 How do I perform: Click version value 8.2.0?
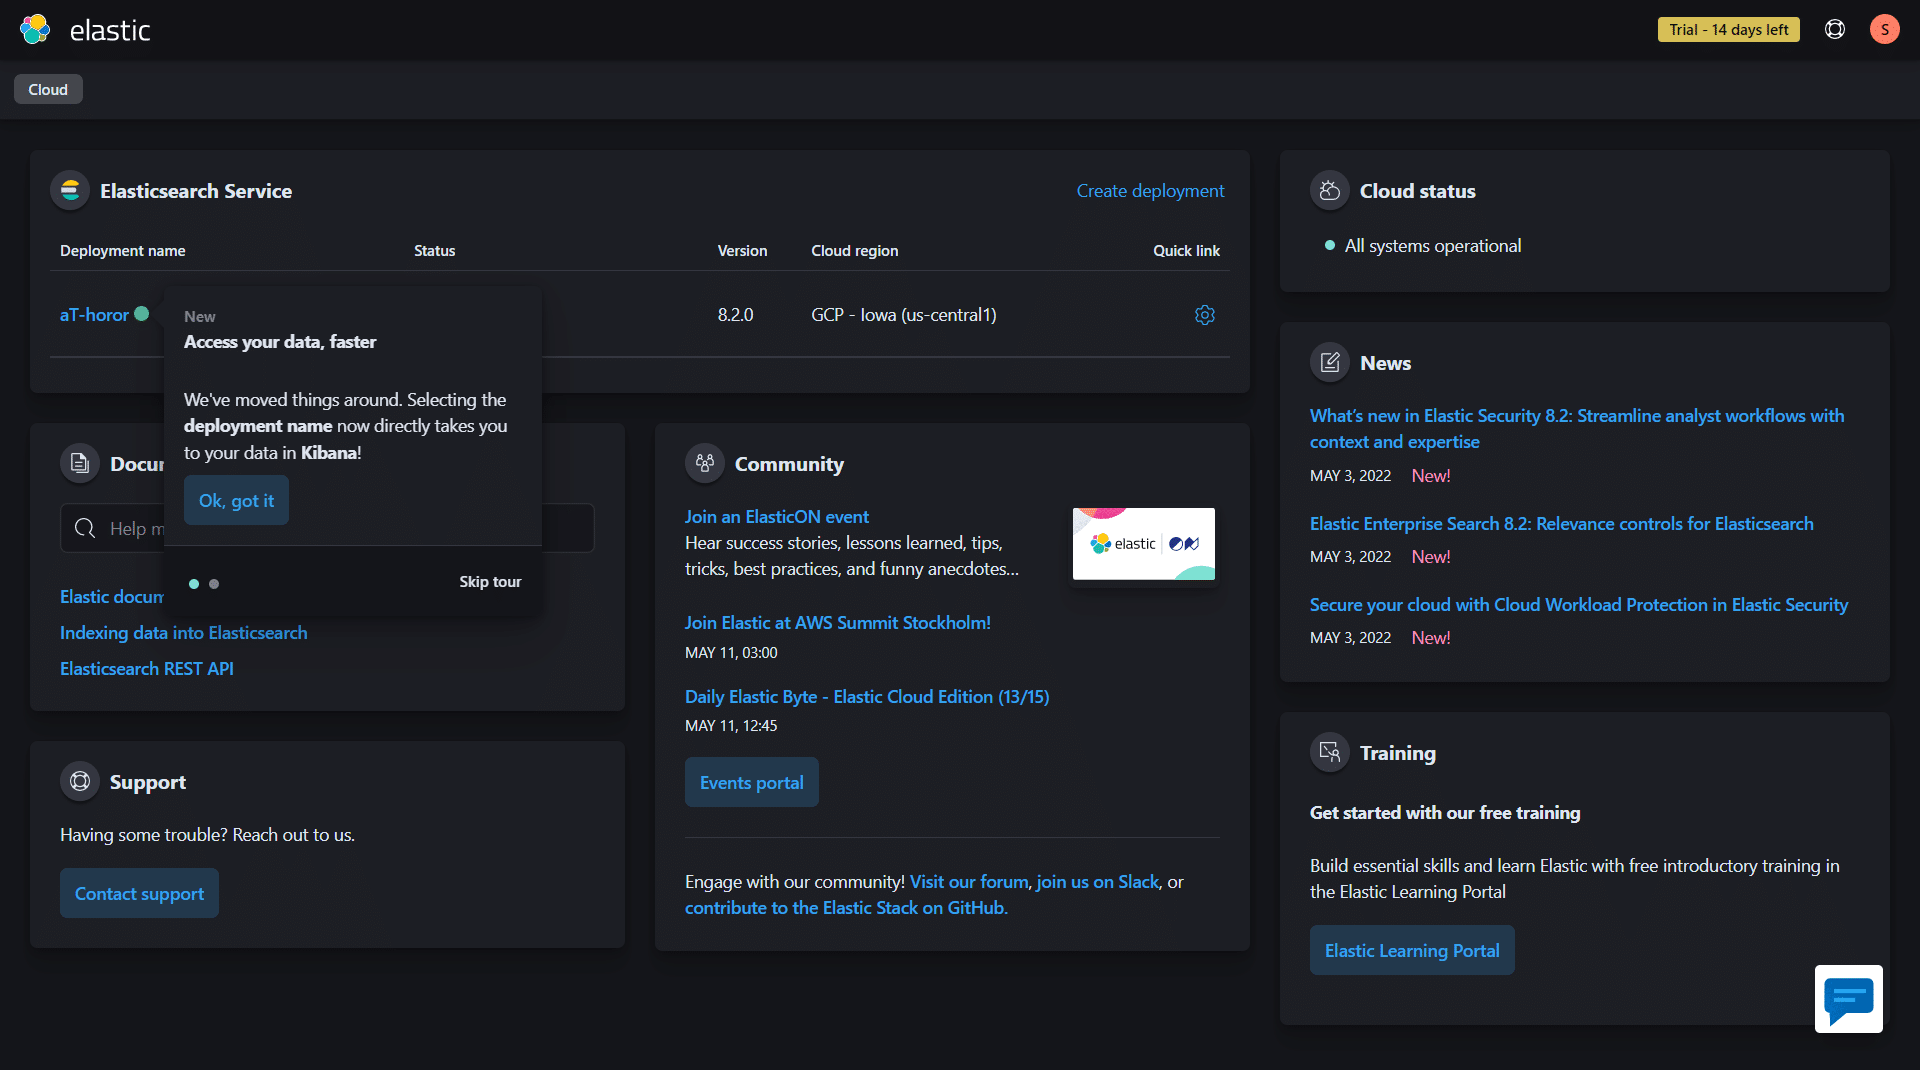pos(735,315)
